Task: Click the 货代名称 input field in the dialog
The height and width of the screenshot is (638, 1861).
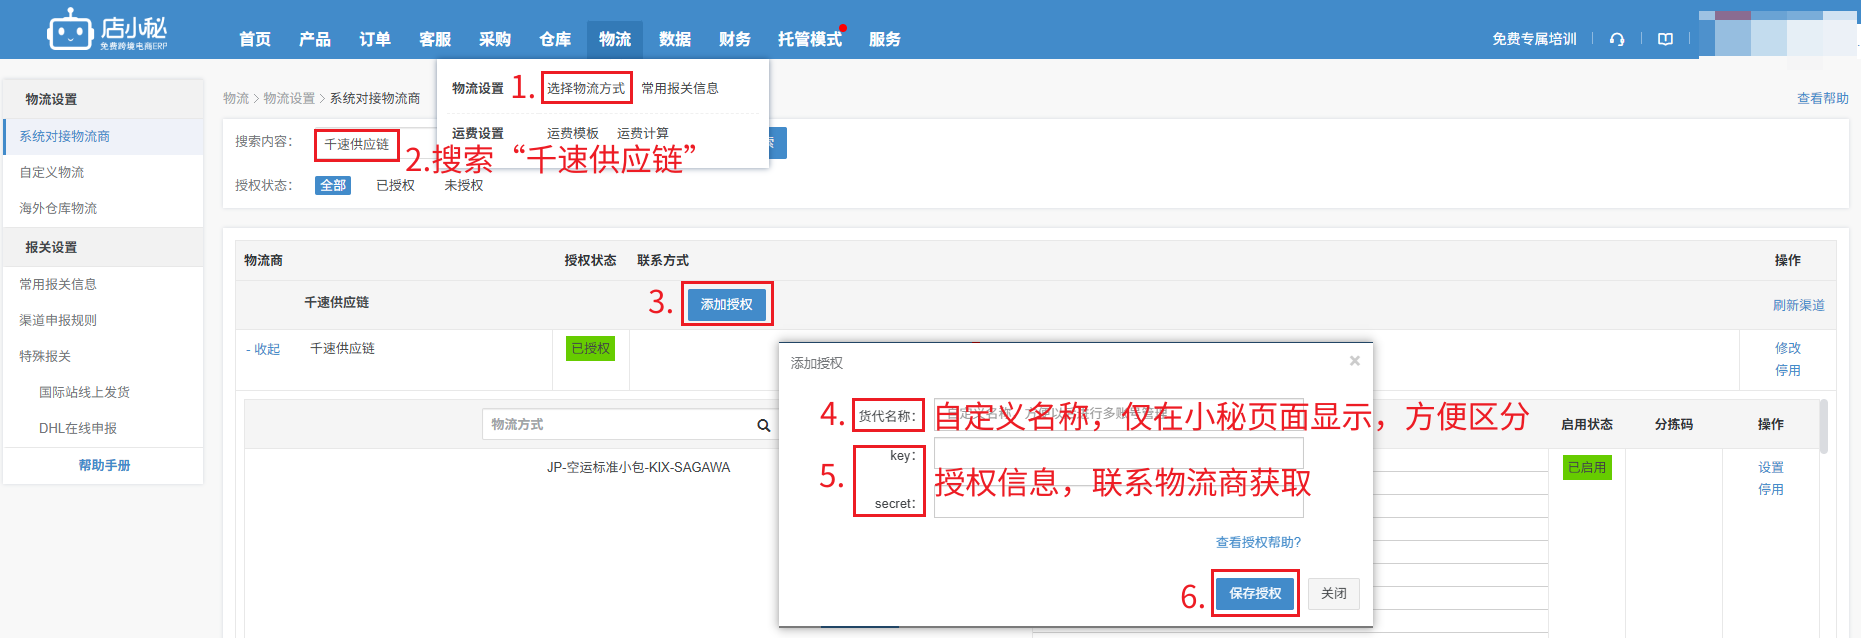Action: click(1118, 414)
